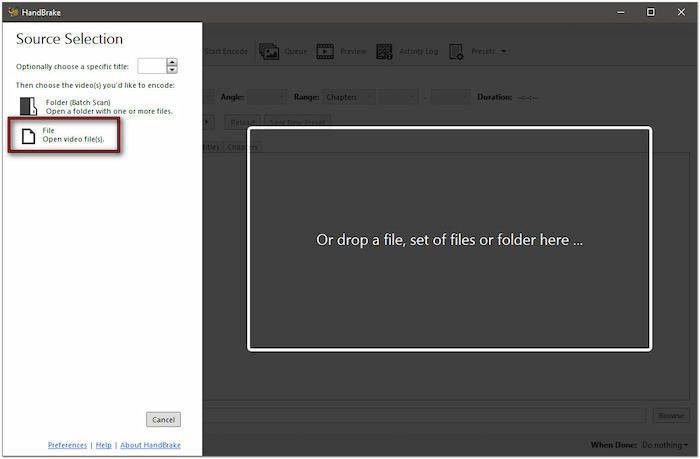Open the Angle dropdown

coord(267,97)
